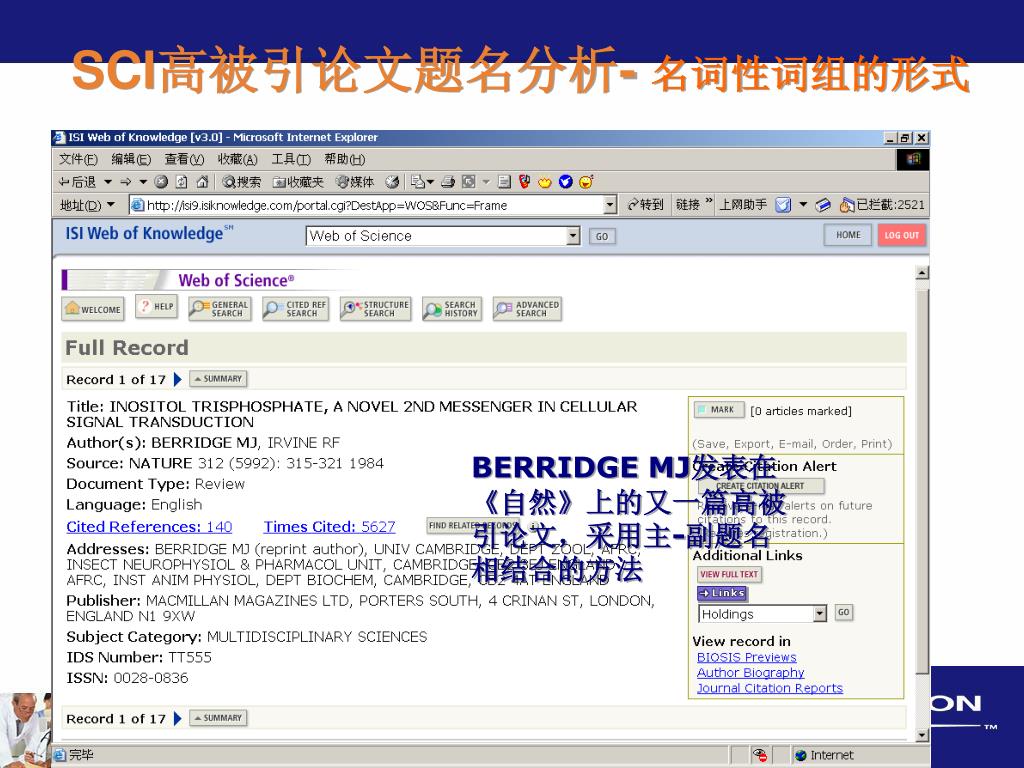Expand the address bar dropdown arrow
The height and width of the screenshot is (768, 1024).
(610, 205)
